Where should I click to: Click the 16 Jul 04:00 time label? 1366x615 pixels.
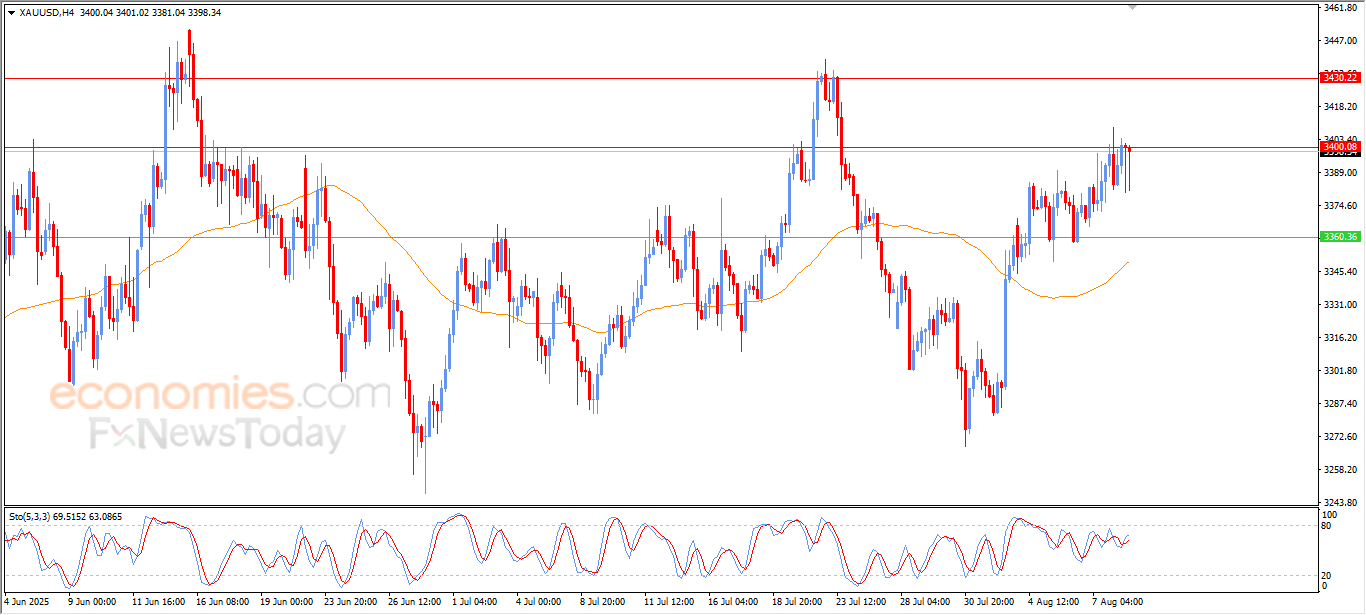click(x=734, y=602)
